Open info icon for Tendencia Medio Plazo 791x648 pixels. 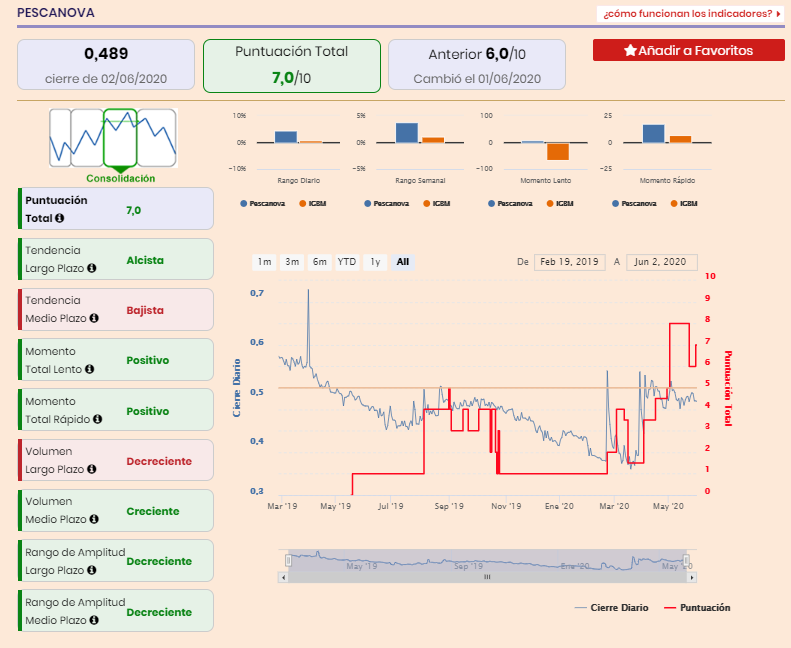(94, 318)
